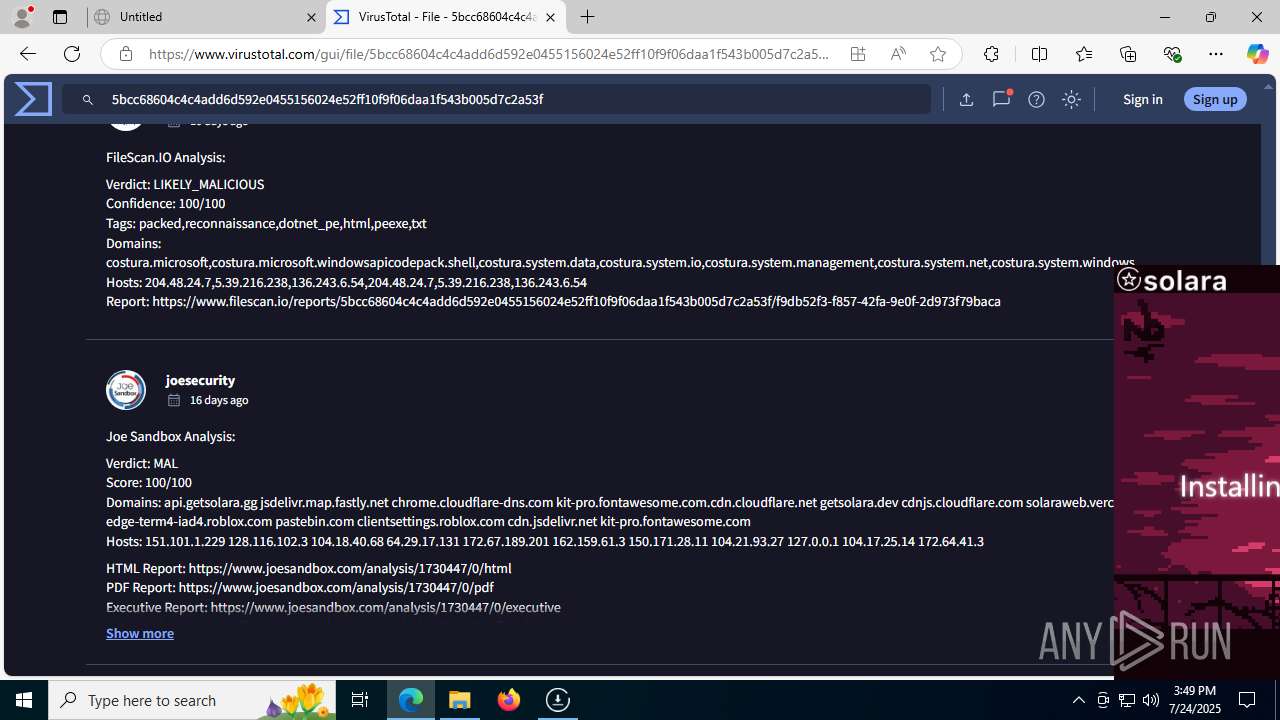The image size is (1280, 720).
Task: Go back with browser back arrow
Action: click(27, 54)
